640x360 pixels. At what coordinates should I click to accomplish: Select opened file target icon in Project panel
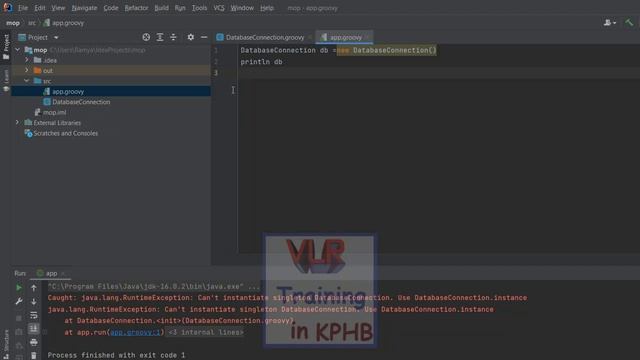[x=146, y=37]
